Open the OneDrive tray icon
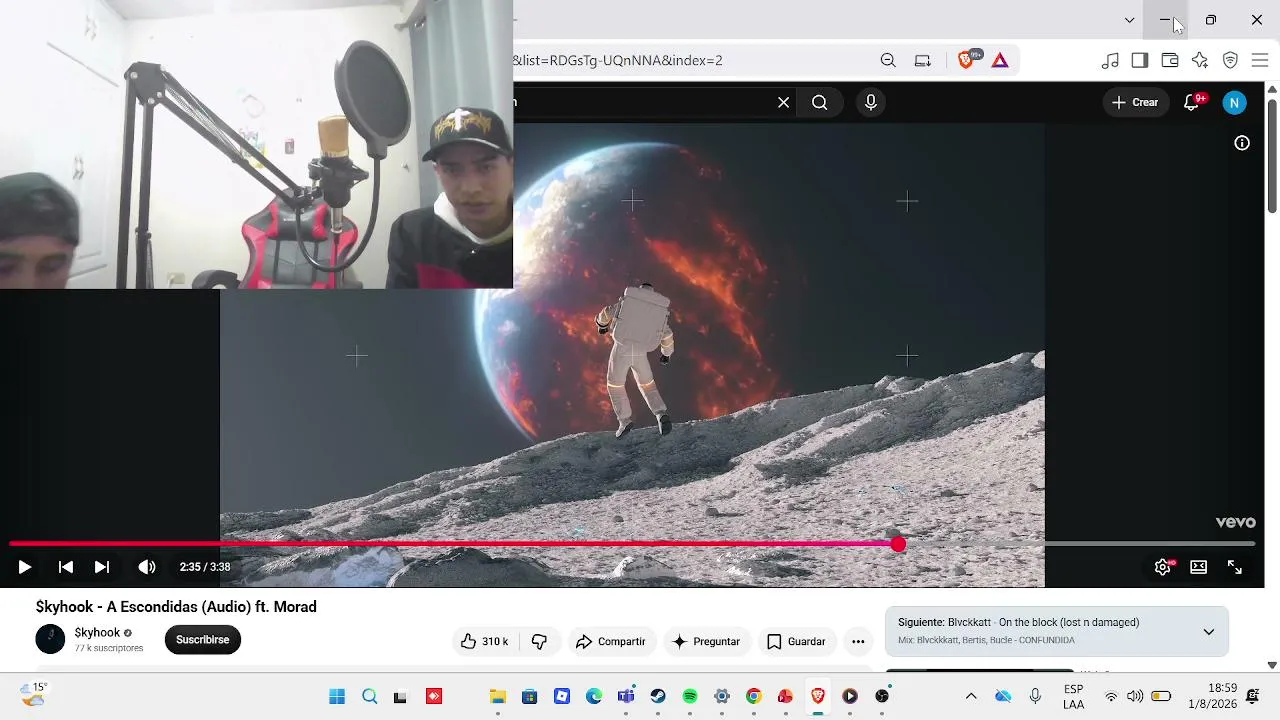Screen dimensions: 1280x720 coord(1003,696)
